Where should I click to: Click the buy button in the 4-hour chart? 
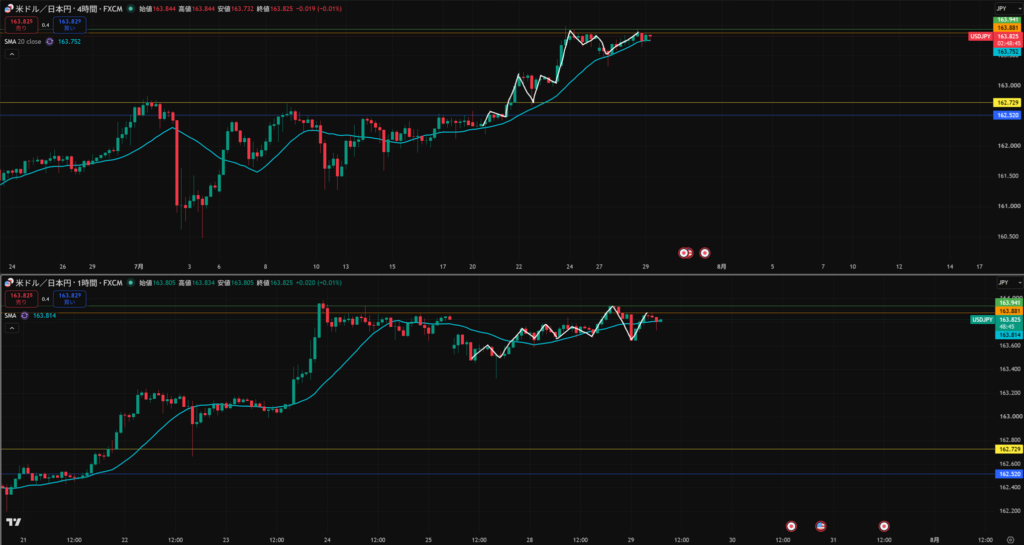[x=70, y=25]
